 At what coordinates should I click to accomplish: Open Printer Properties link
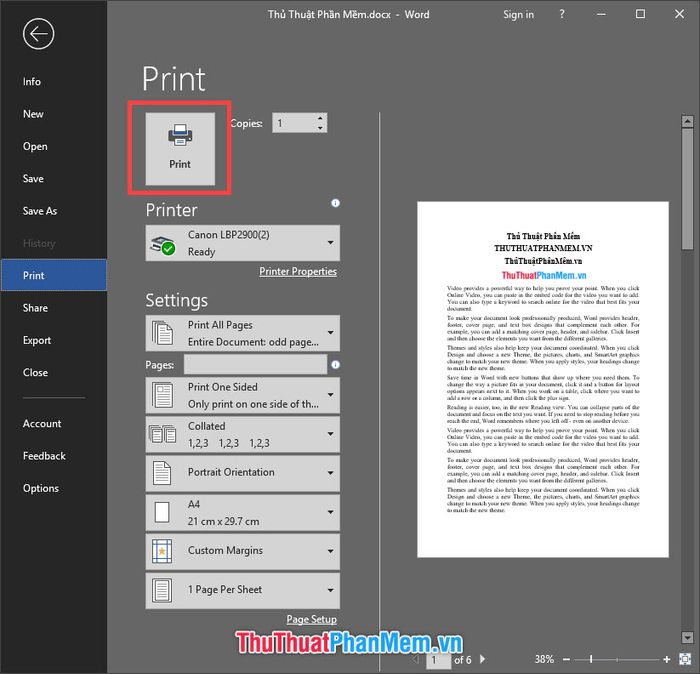pyautogui.click(x=298, y=271)
